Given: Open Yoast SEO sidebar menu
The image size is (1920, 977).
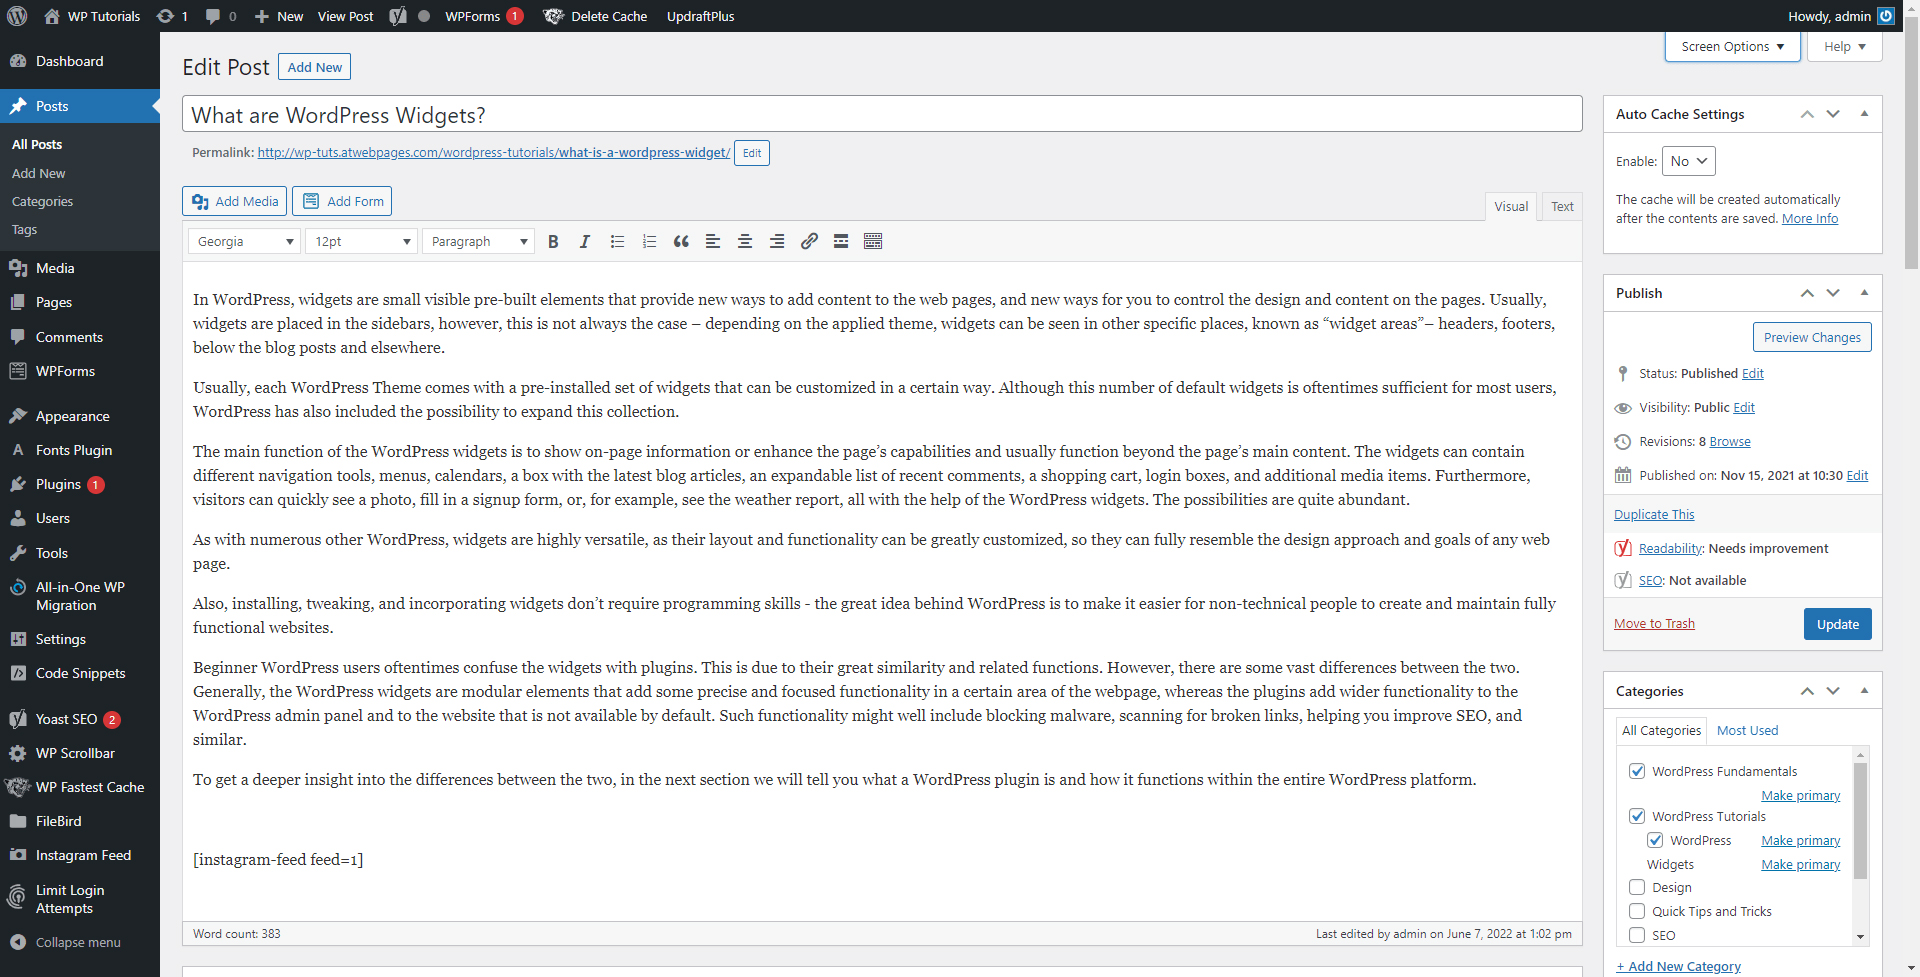Looking at the screenshot, I should tap(80, 719).
